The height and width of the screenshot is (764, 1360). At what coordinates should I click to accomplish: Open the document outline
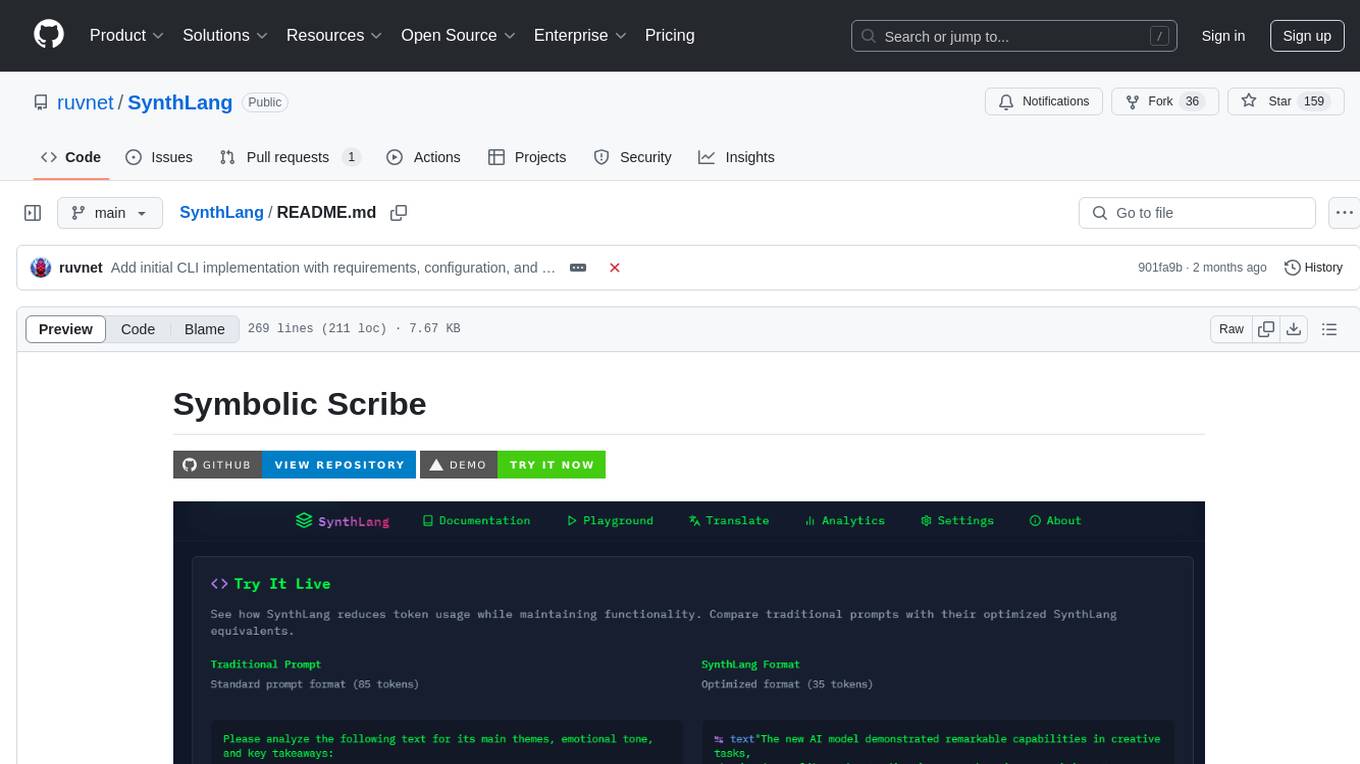tap(1329, 329)
